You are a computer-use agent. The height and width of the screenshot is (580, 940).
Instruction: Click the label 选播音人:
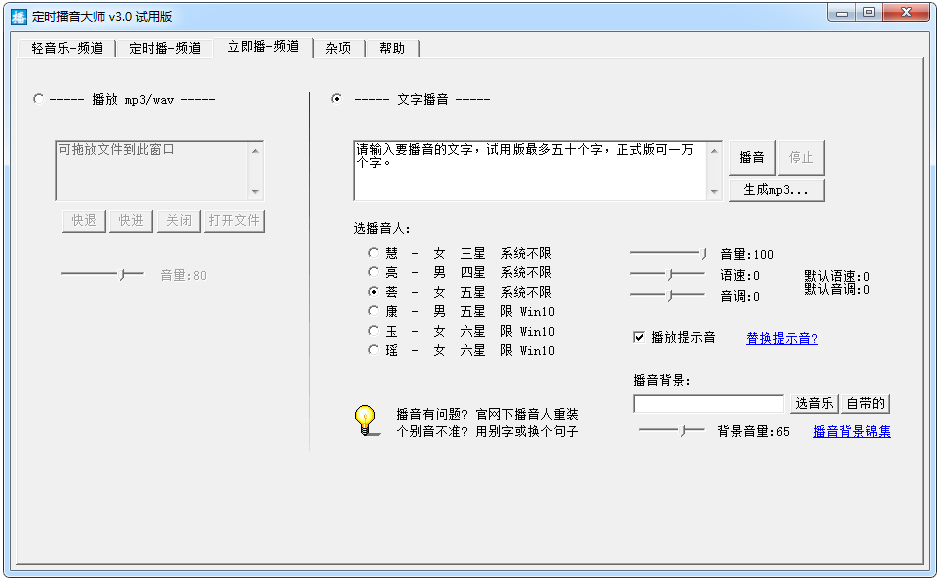(382, 229)
